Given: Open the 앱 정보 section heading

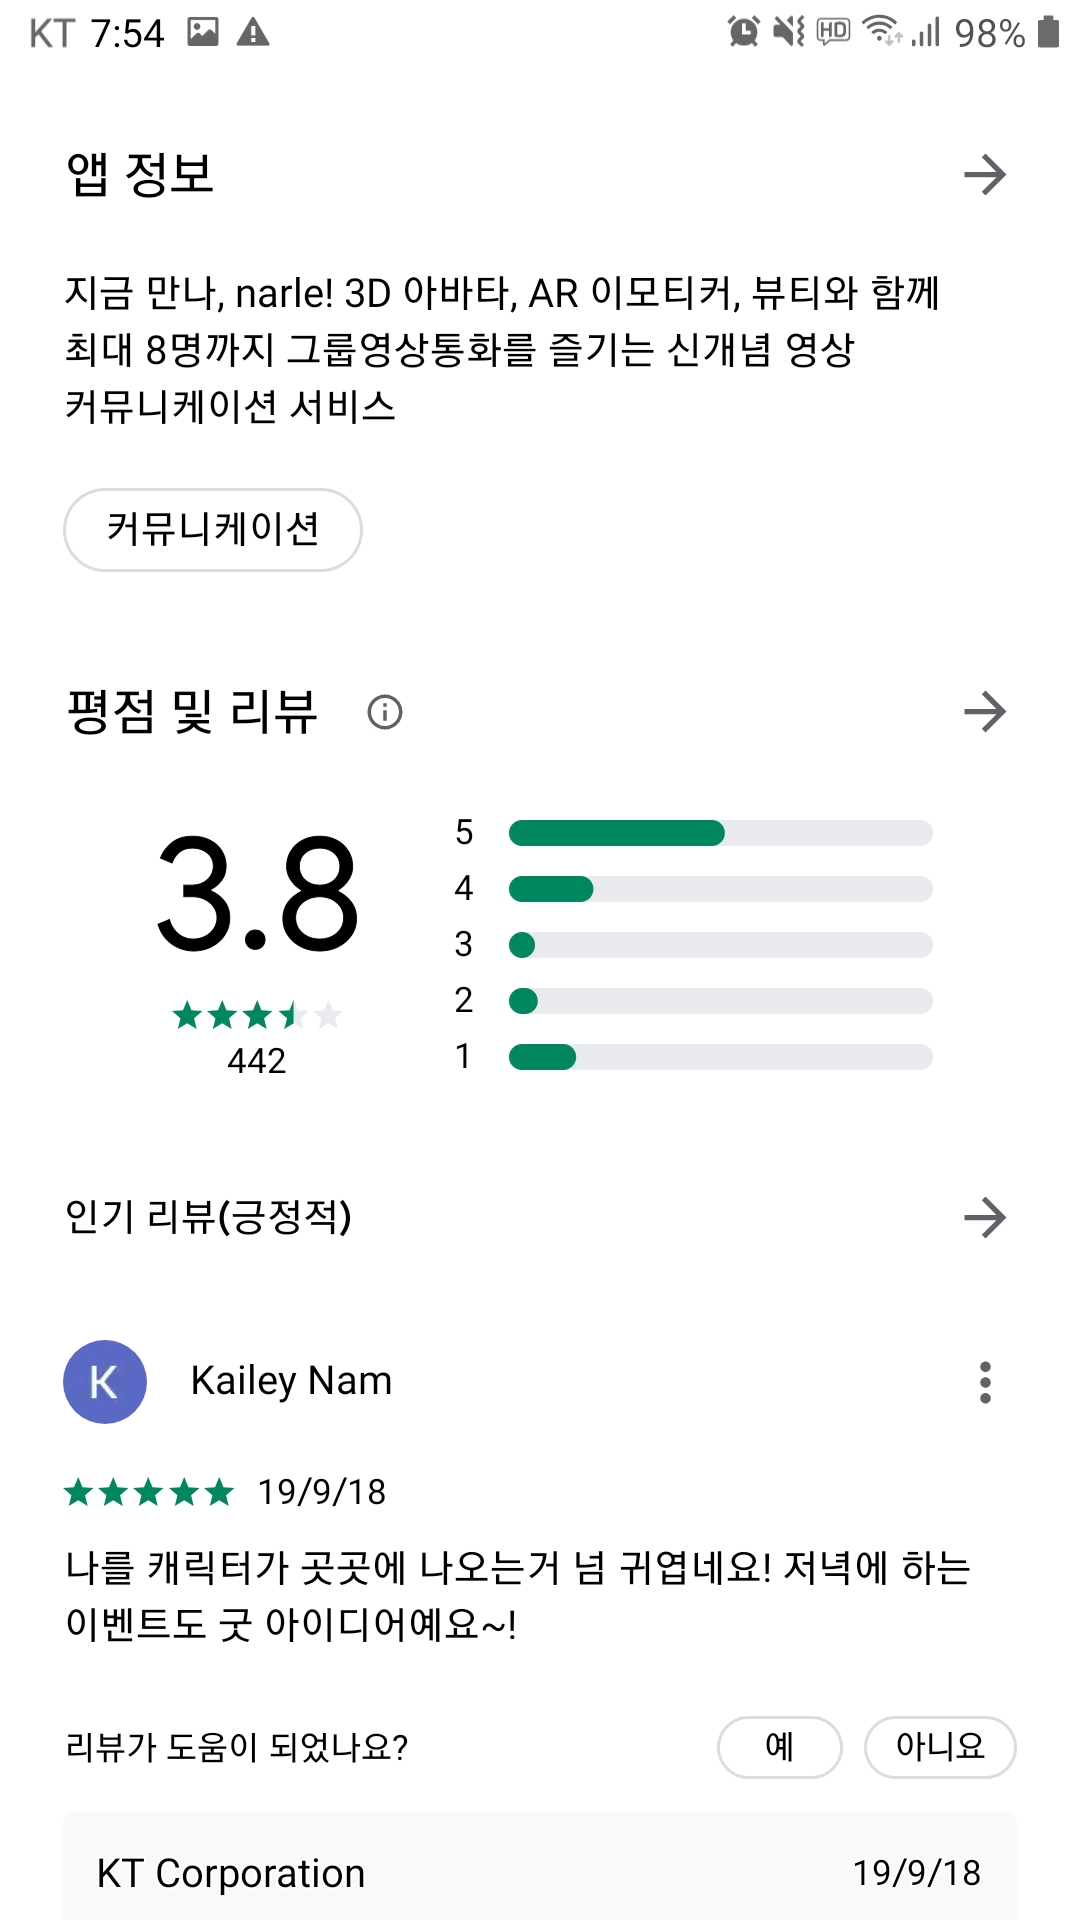Looking at the screenshot, I should point(140,175).
